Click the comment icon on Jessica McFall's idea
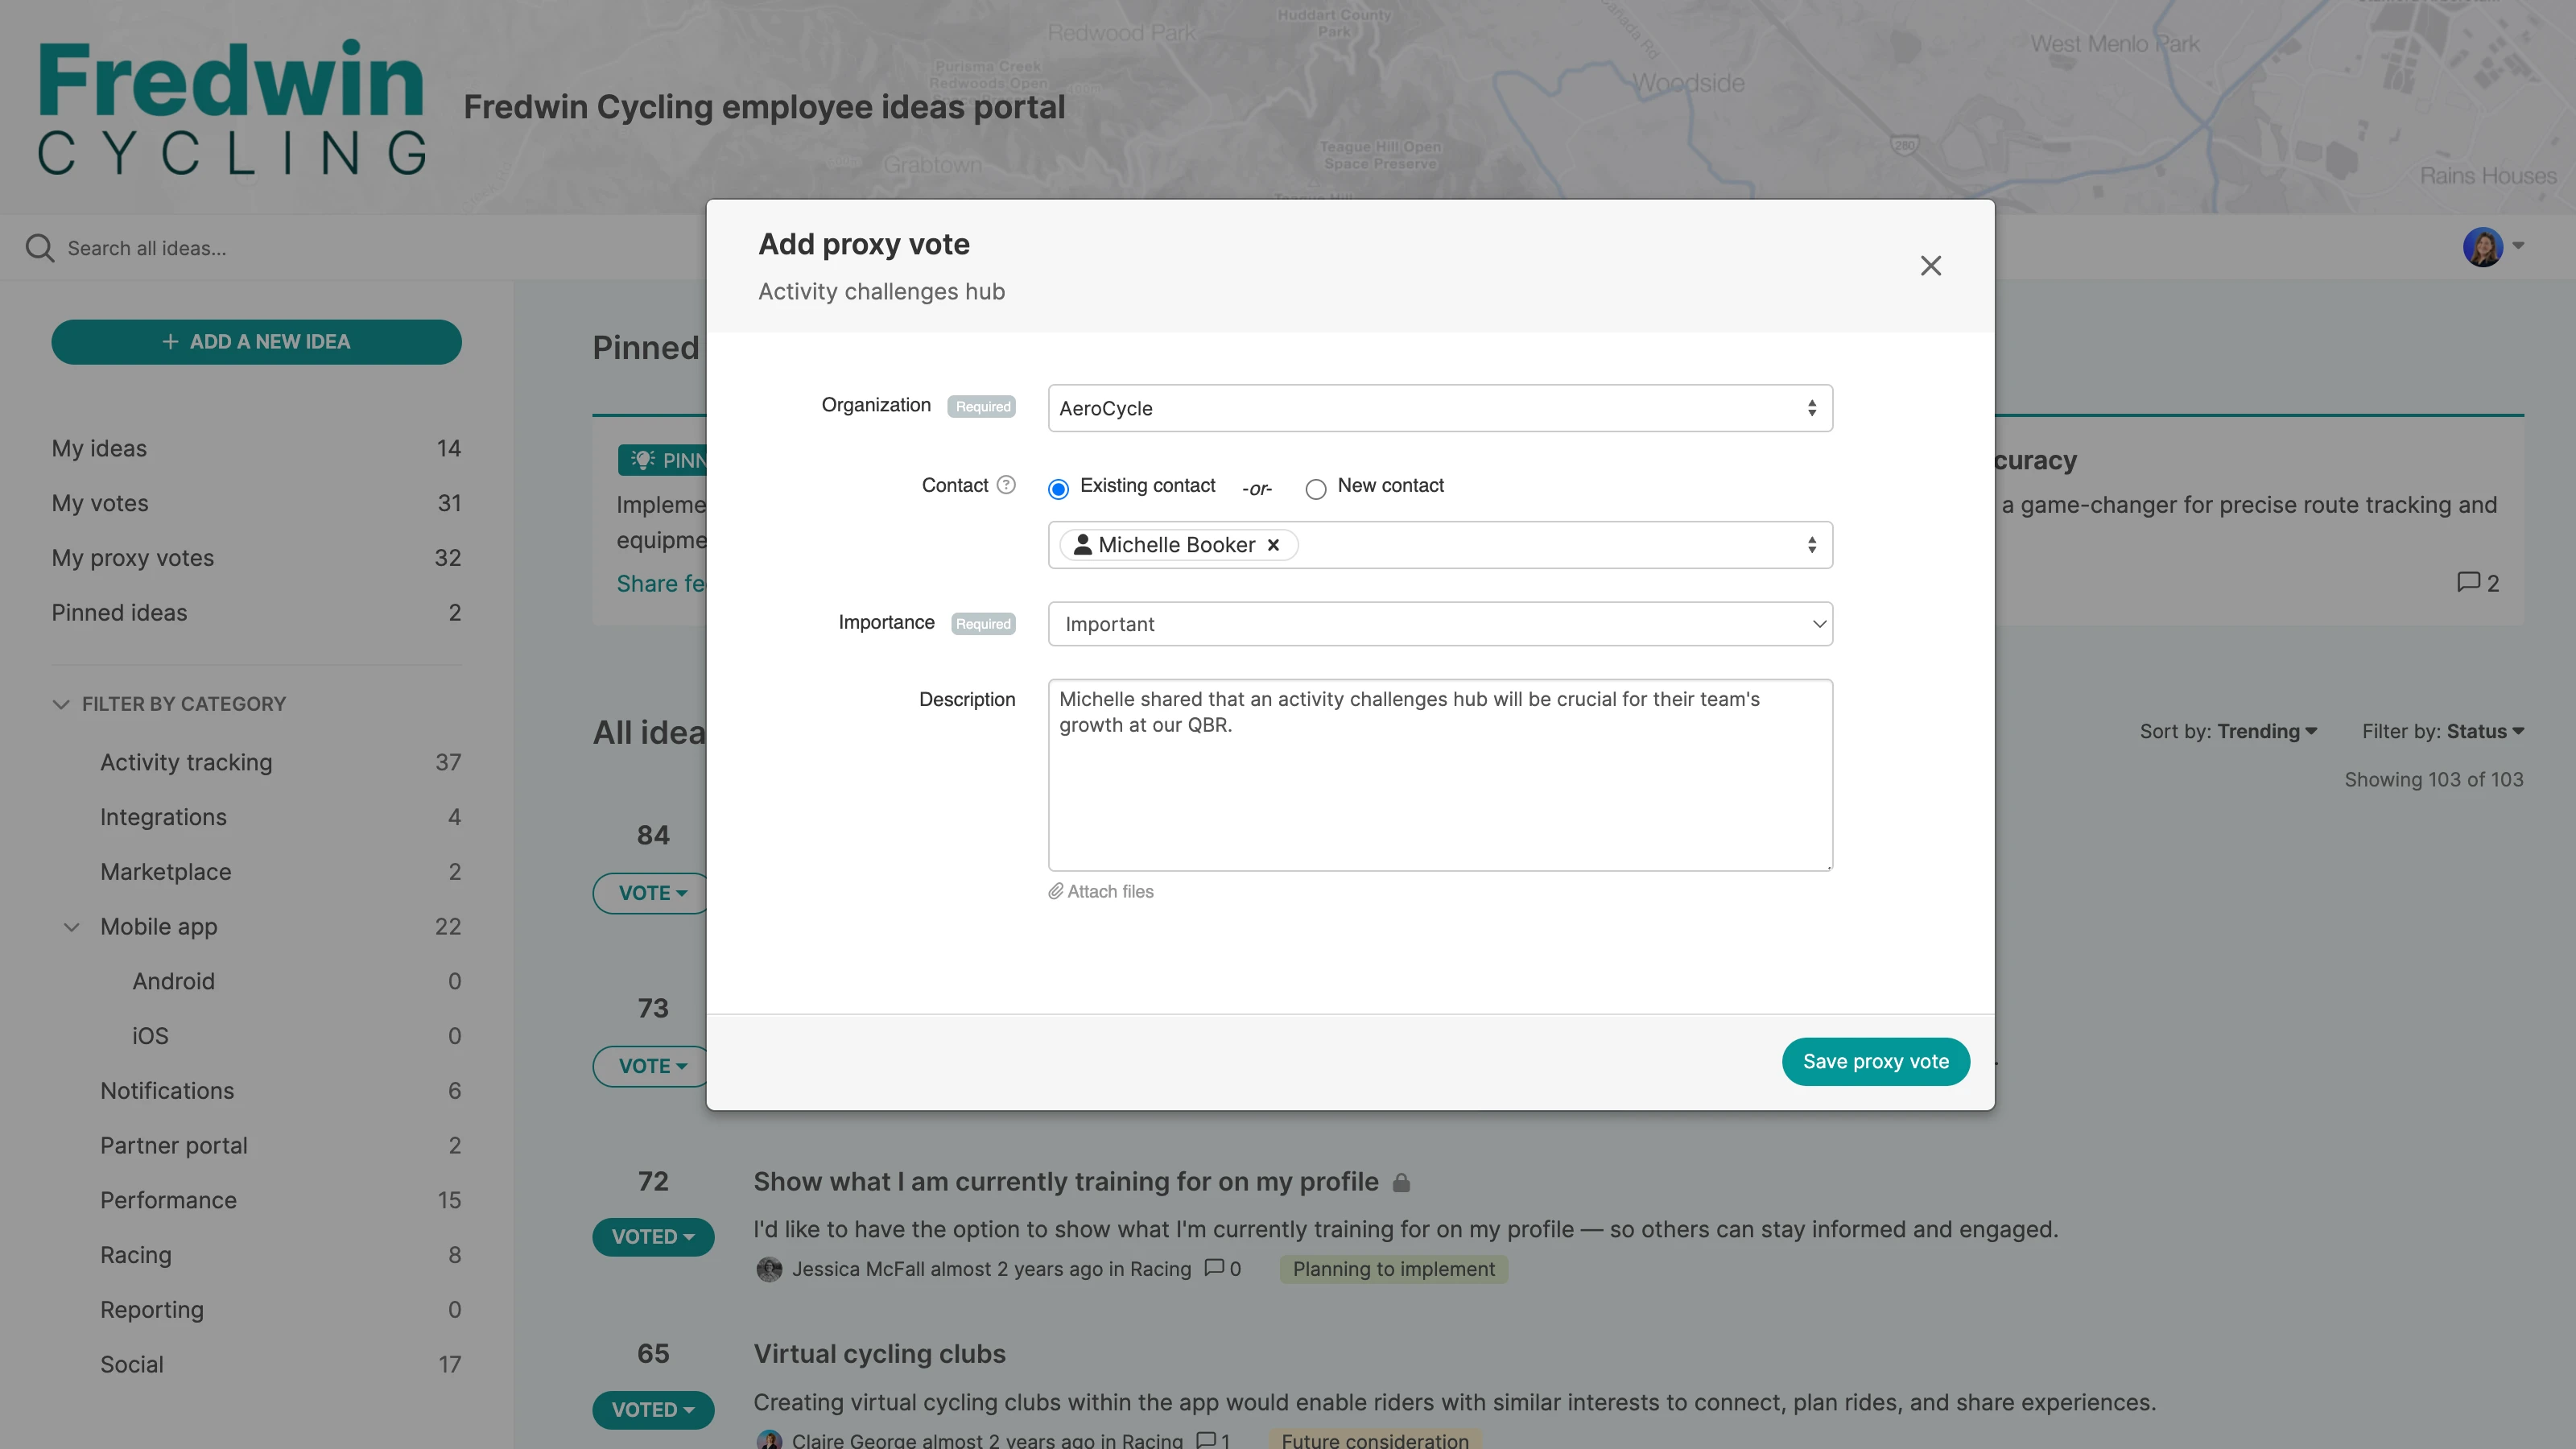 [1213, 1268]
